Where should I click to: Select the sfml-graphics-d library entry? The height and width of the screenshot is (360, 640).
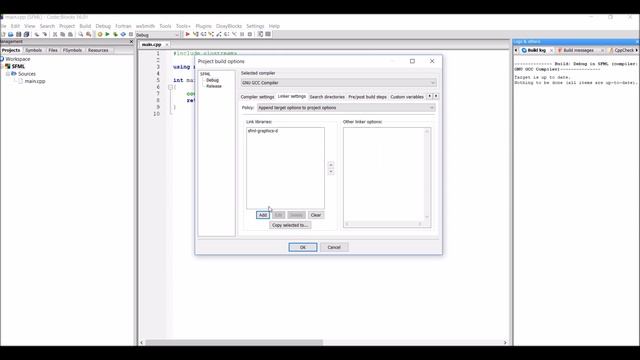(263, 131)
